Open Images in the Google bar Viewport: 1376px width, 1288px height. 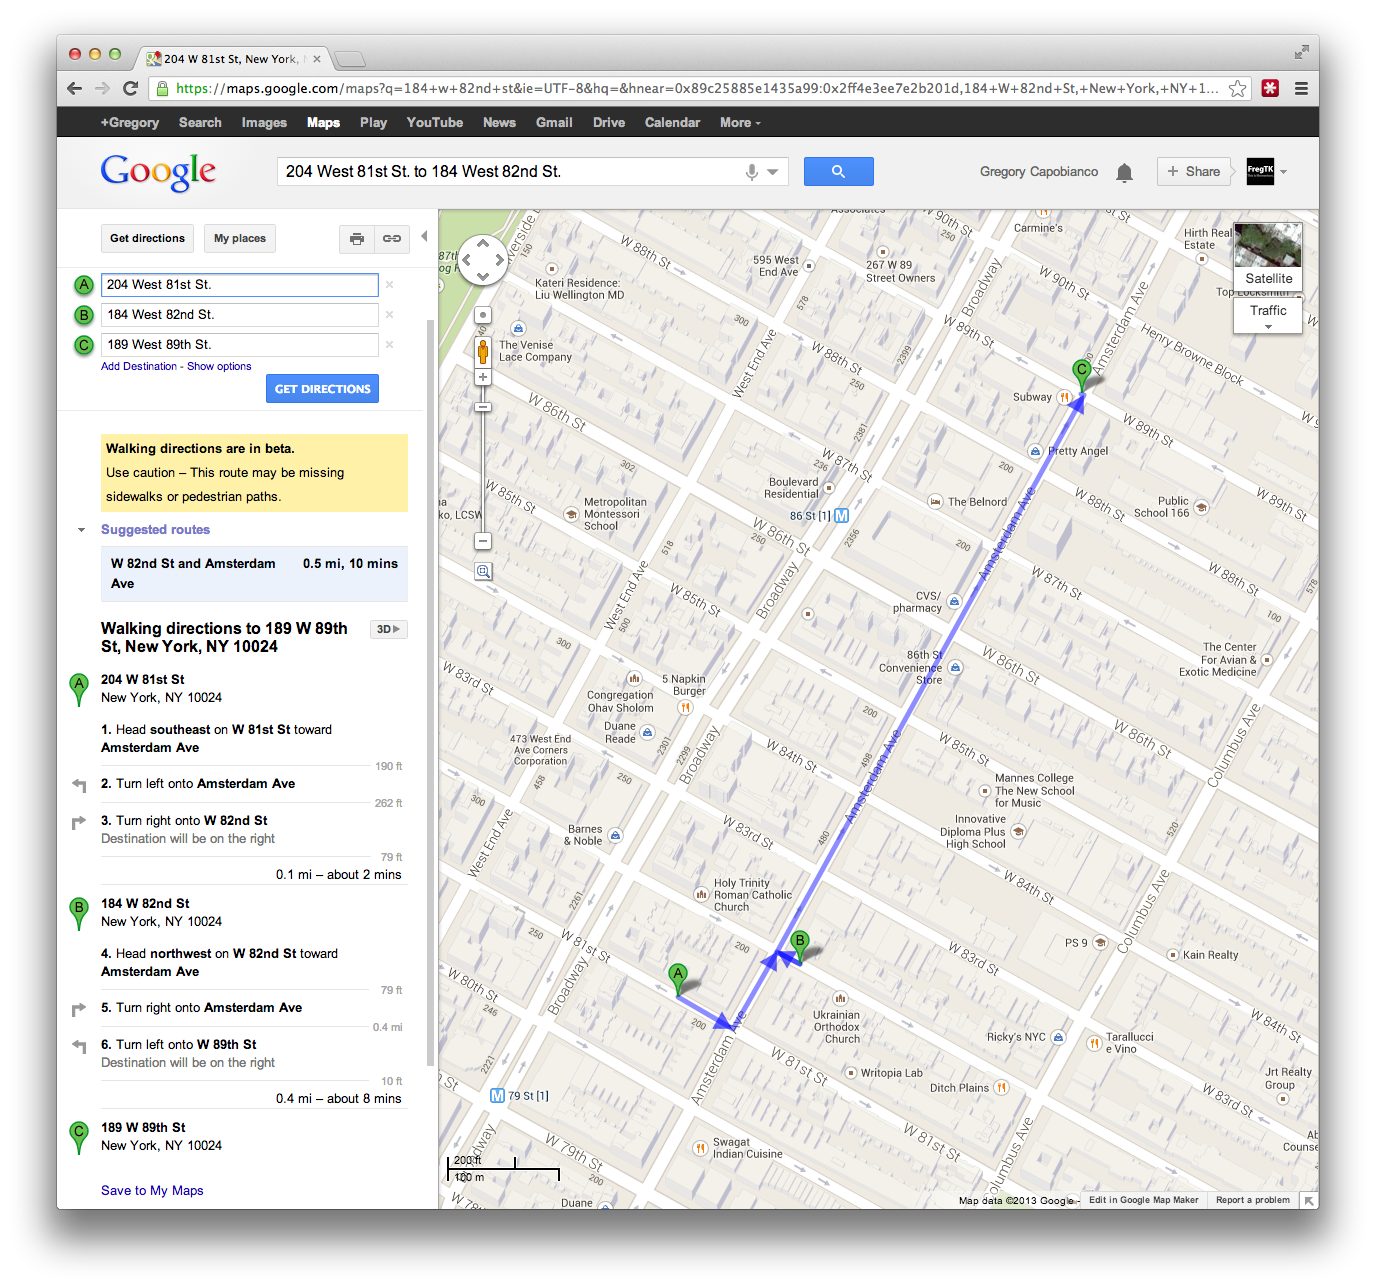tap(264, 123)
